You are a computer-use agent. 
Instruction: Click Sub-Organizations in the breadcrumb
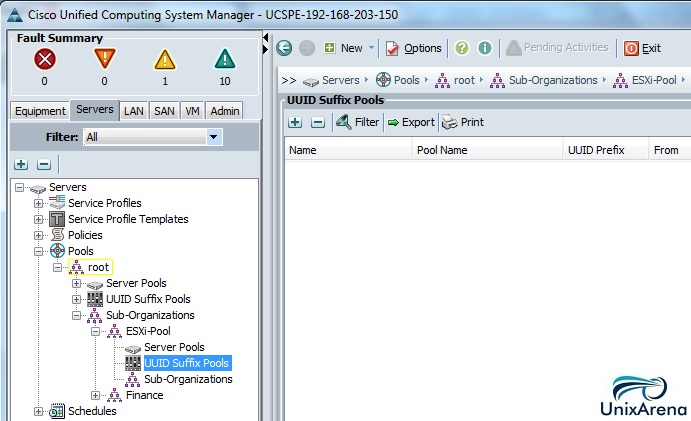click(x=553, y=80)
